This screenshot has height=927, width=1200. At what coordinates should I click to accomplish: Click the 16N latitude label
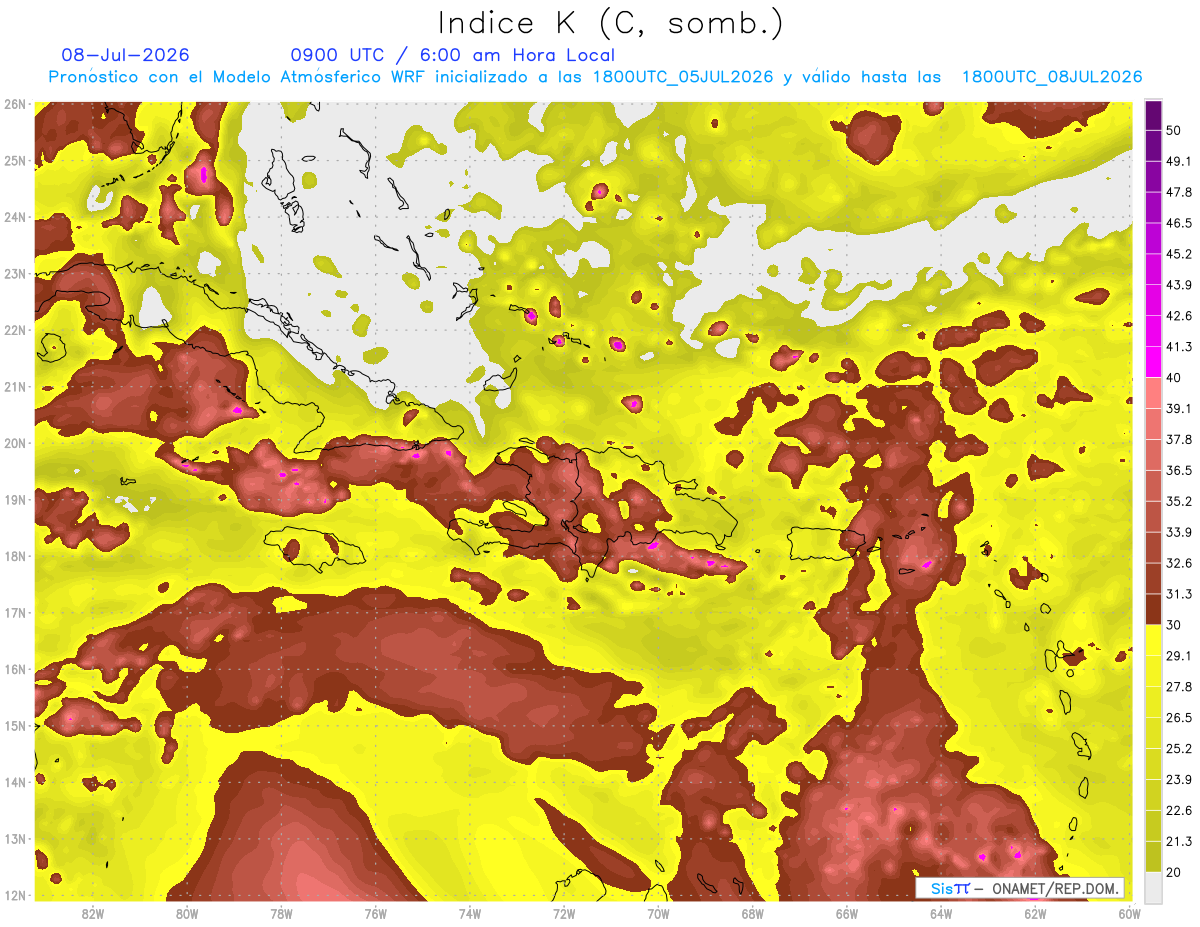tap(15, 669)
